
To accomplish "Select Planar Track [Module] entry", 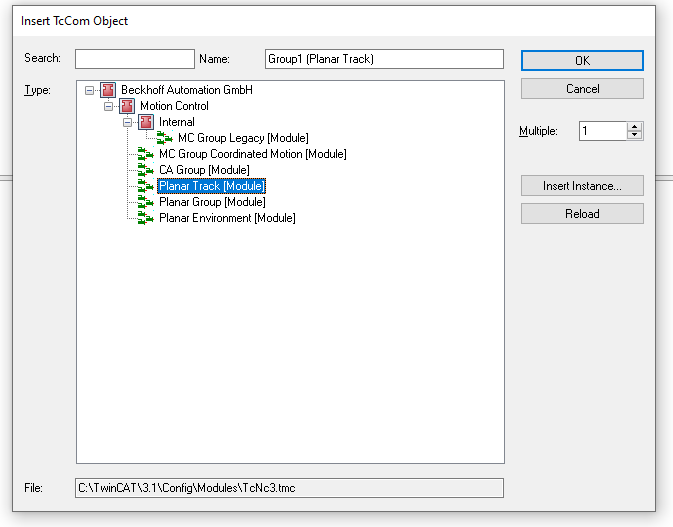I will [x=212, y=186].
